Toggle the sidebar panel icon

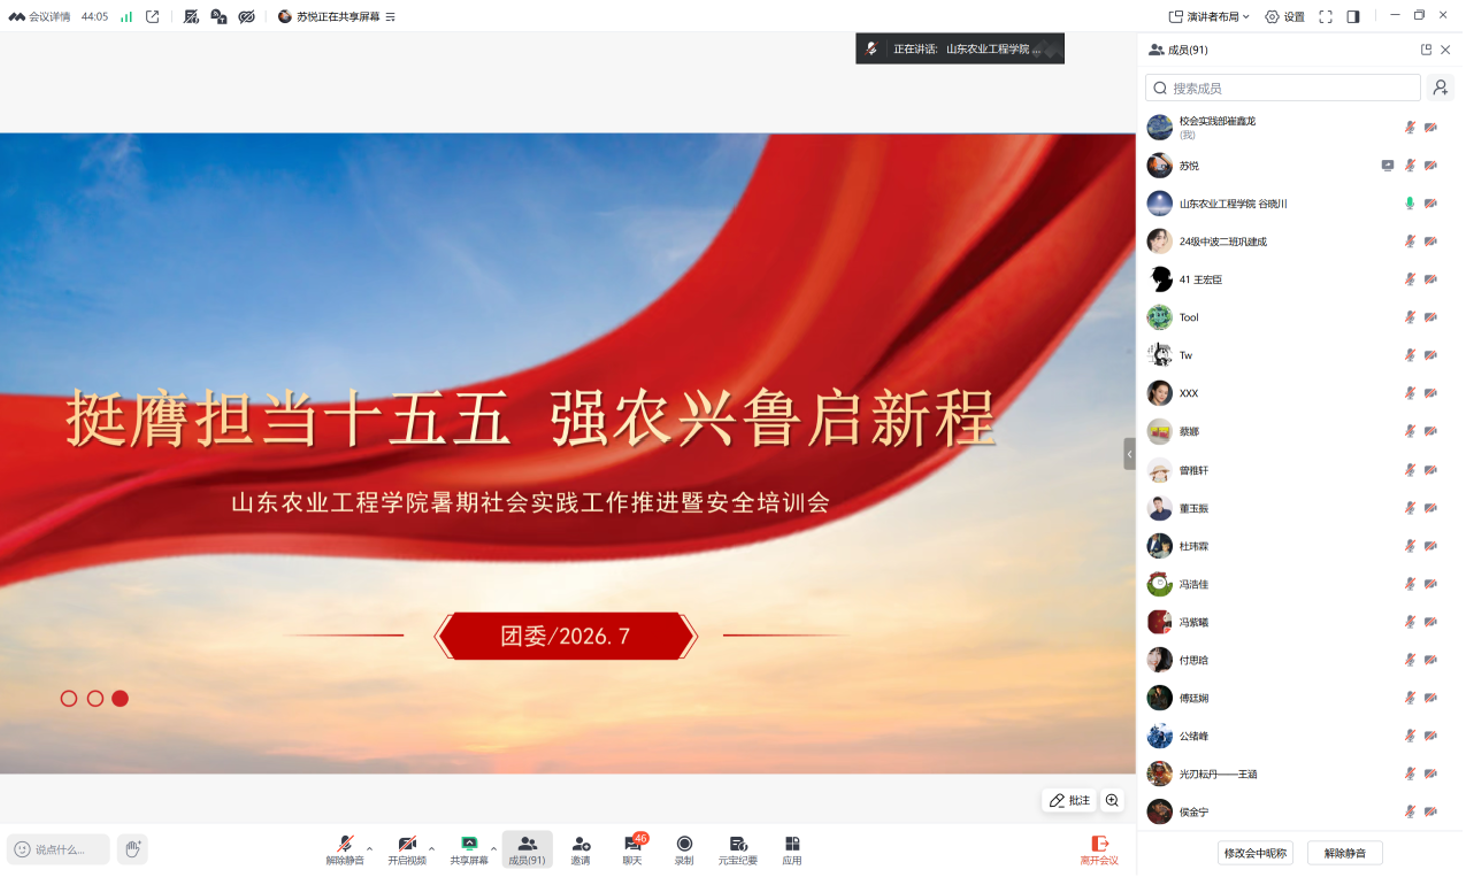tap(1353, 17)
